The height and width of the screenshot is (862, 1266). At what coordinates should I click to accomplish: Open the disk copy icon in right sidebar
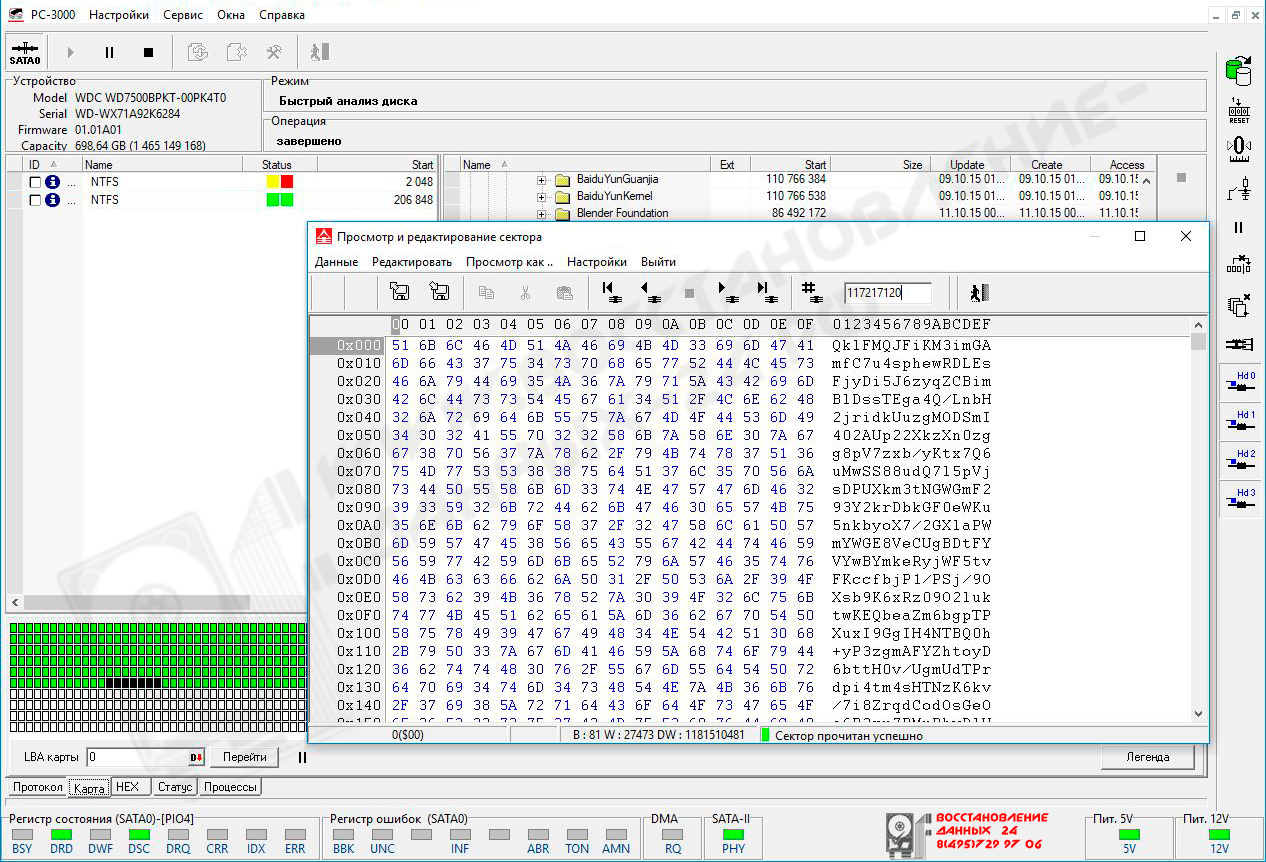pos(1239,72)
